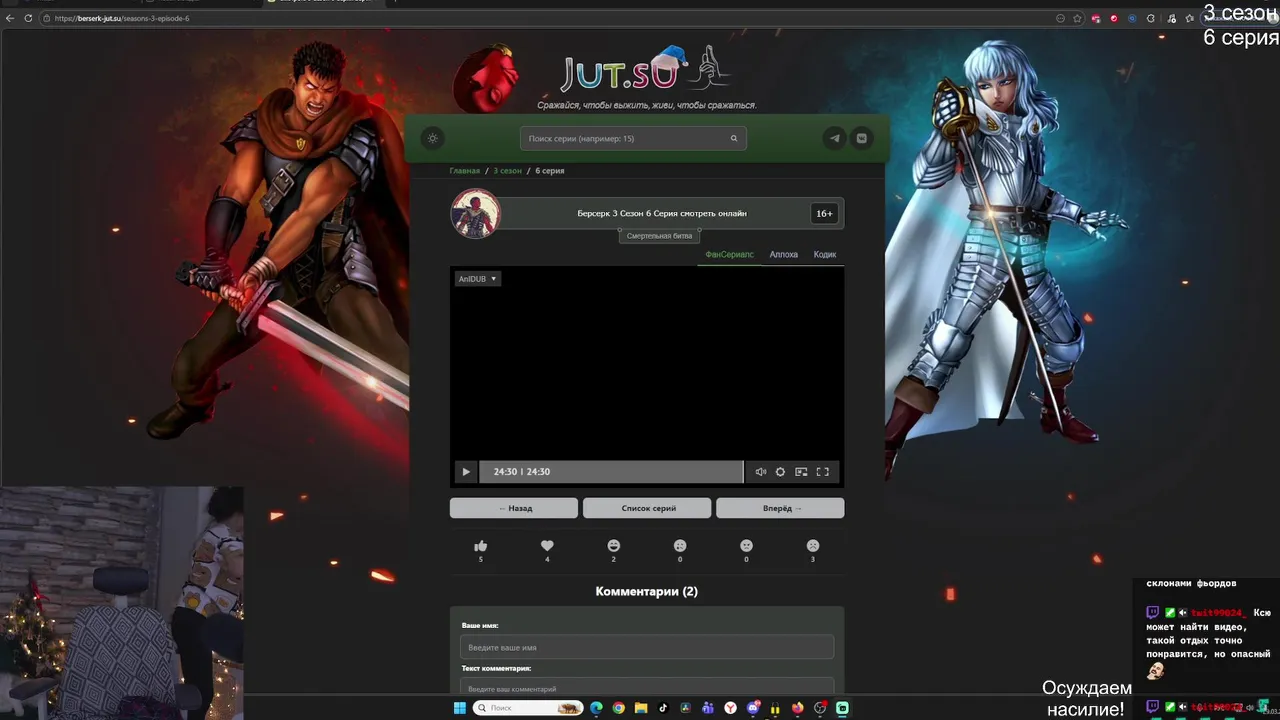Enter fullscreen in the video player
Image resolution: width=1280 pixels, height=720 pixels.
point(823,472)
